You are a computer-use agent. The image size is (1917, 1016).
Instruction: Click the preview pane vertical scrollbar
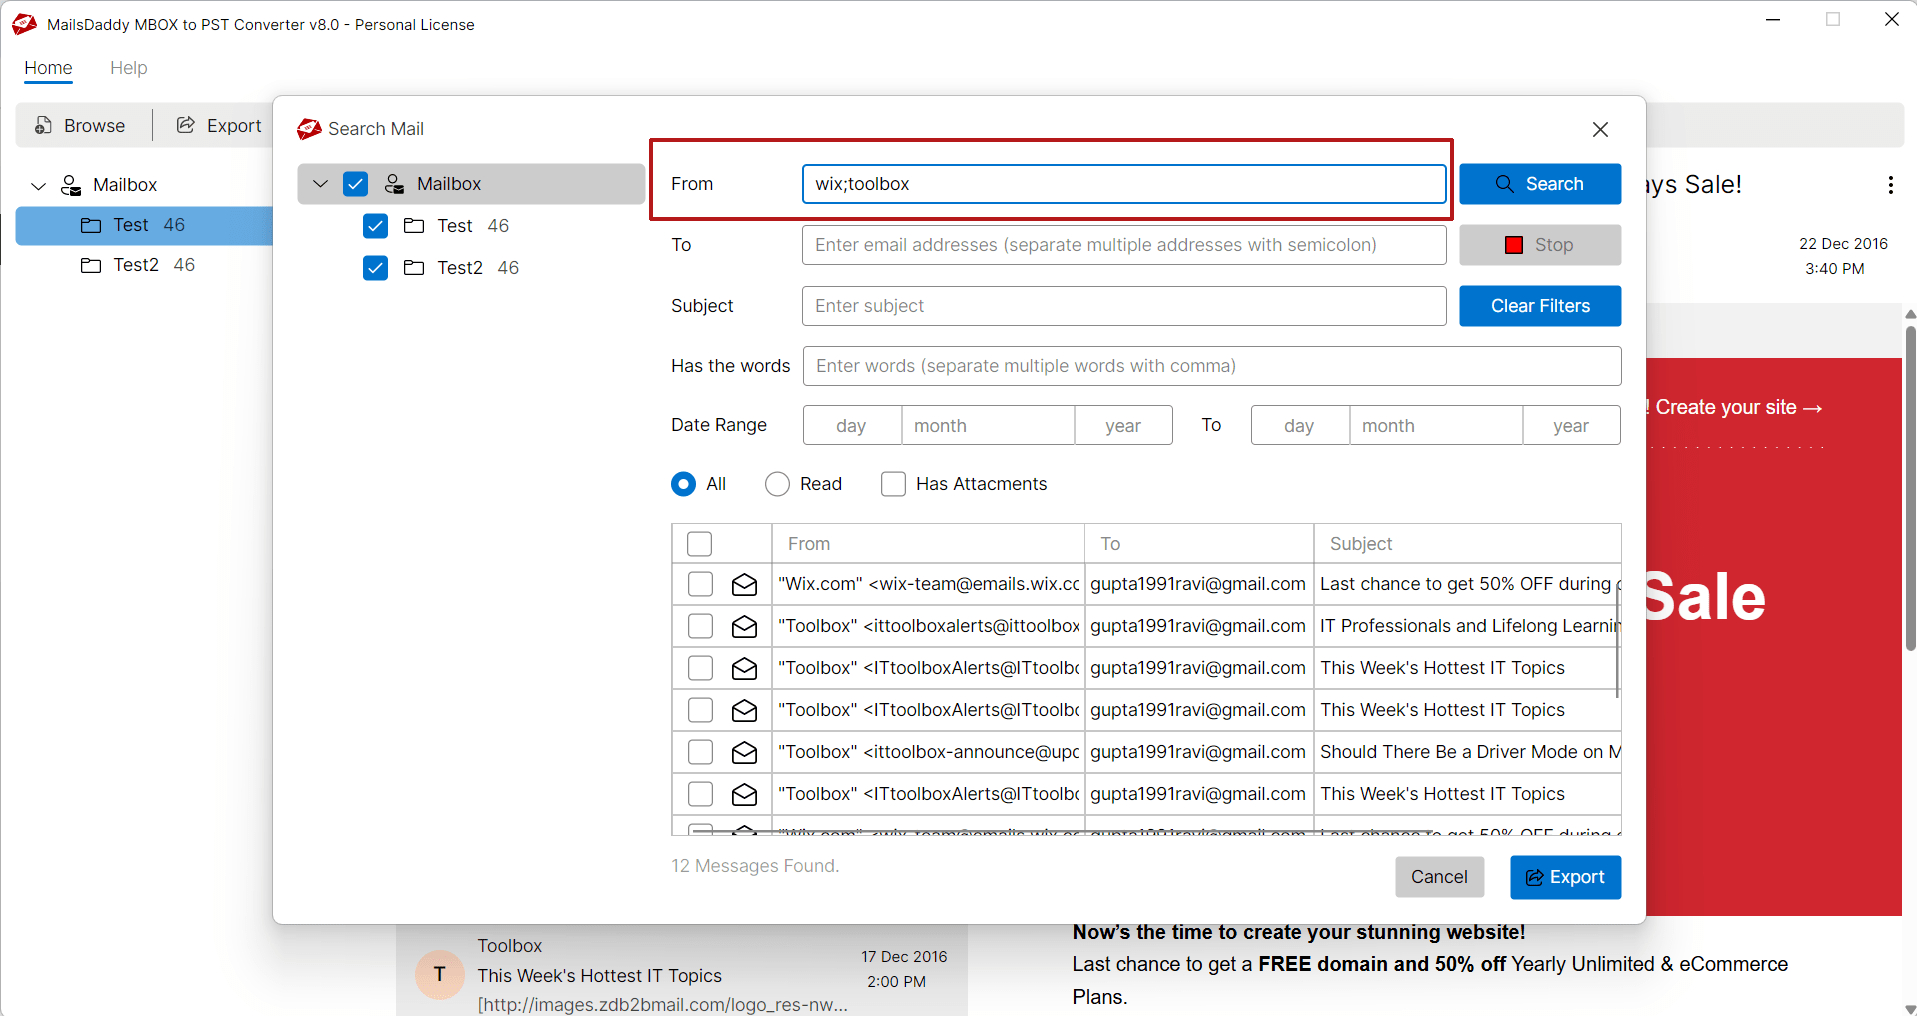(1910, 488)
